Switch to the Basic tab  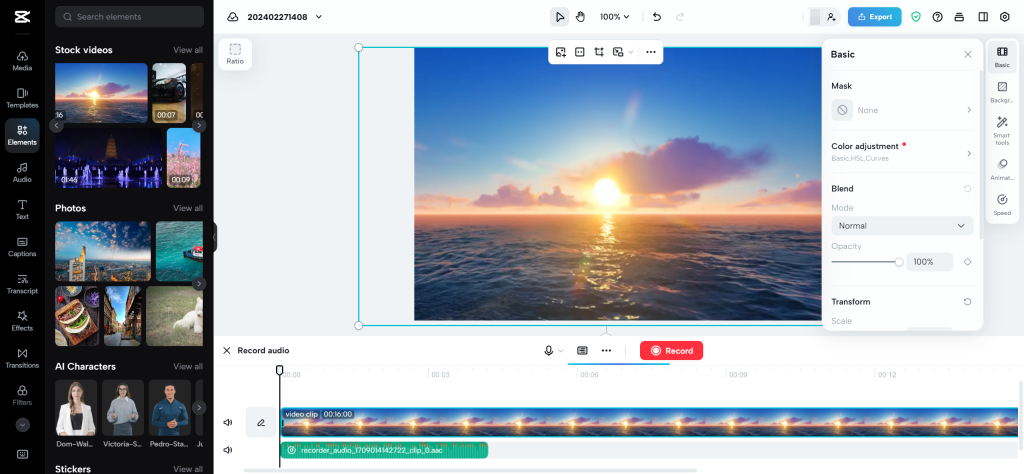click(x=1002, y=57)
